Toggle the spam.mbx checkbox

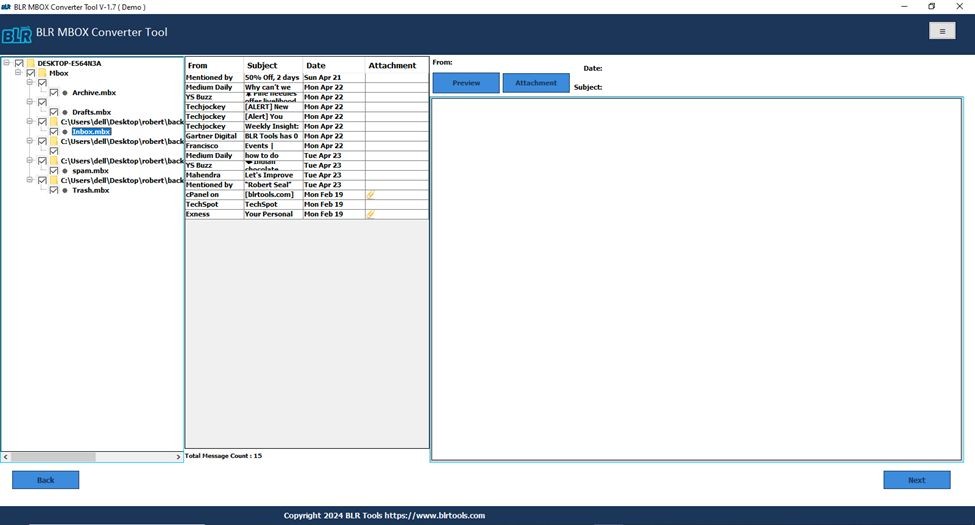pyautogui.click(x=54, y=171)
